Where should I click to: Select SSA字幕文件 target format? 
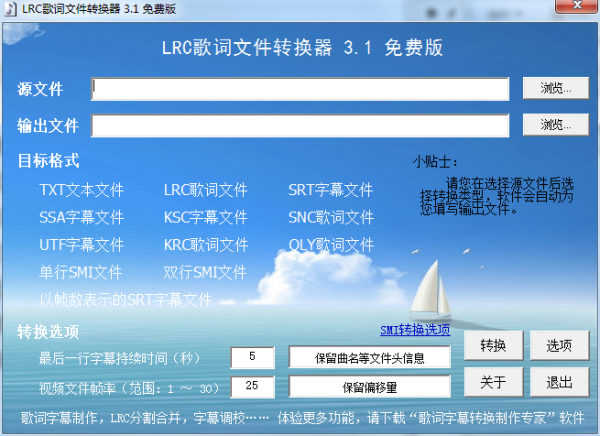pos(81,217)
